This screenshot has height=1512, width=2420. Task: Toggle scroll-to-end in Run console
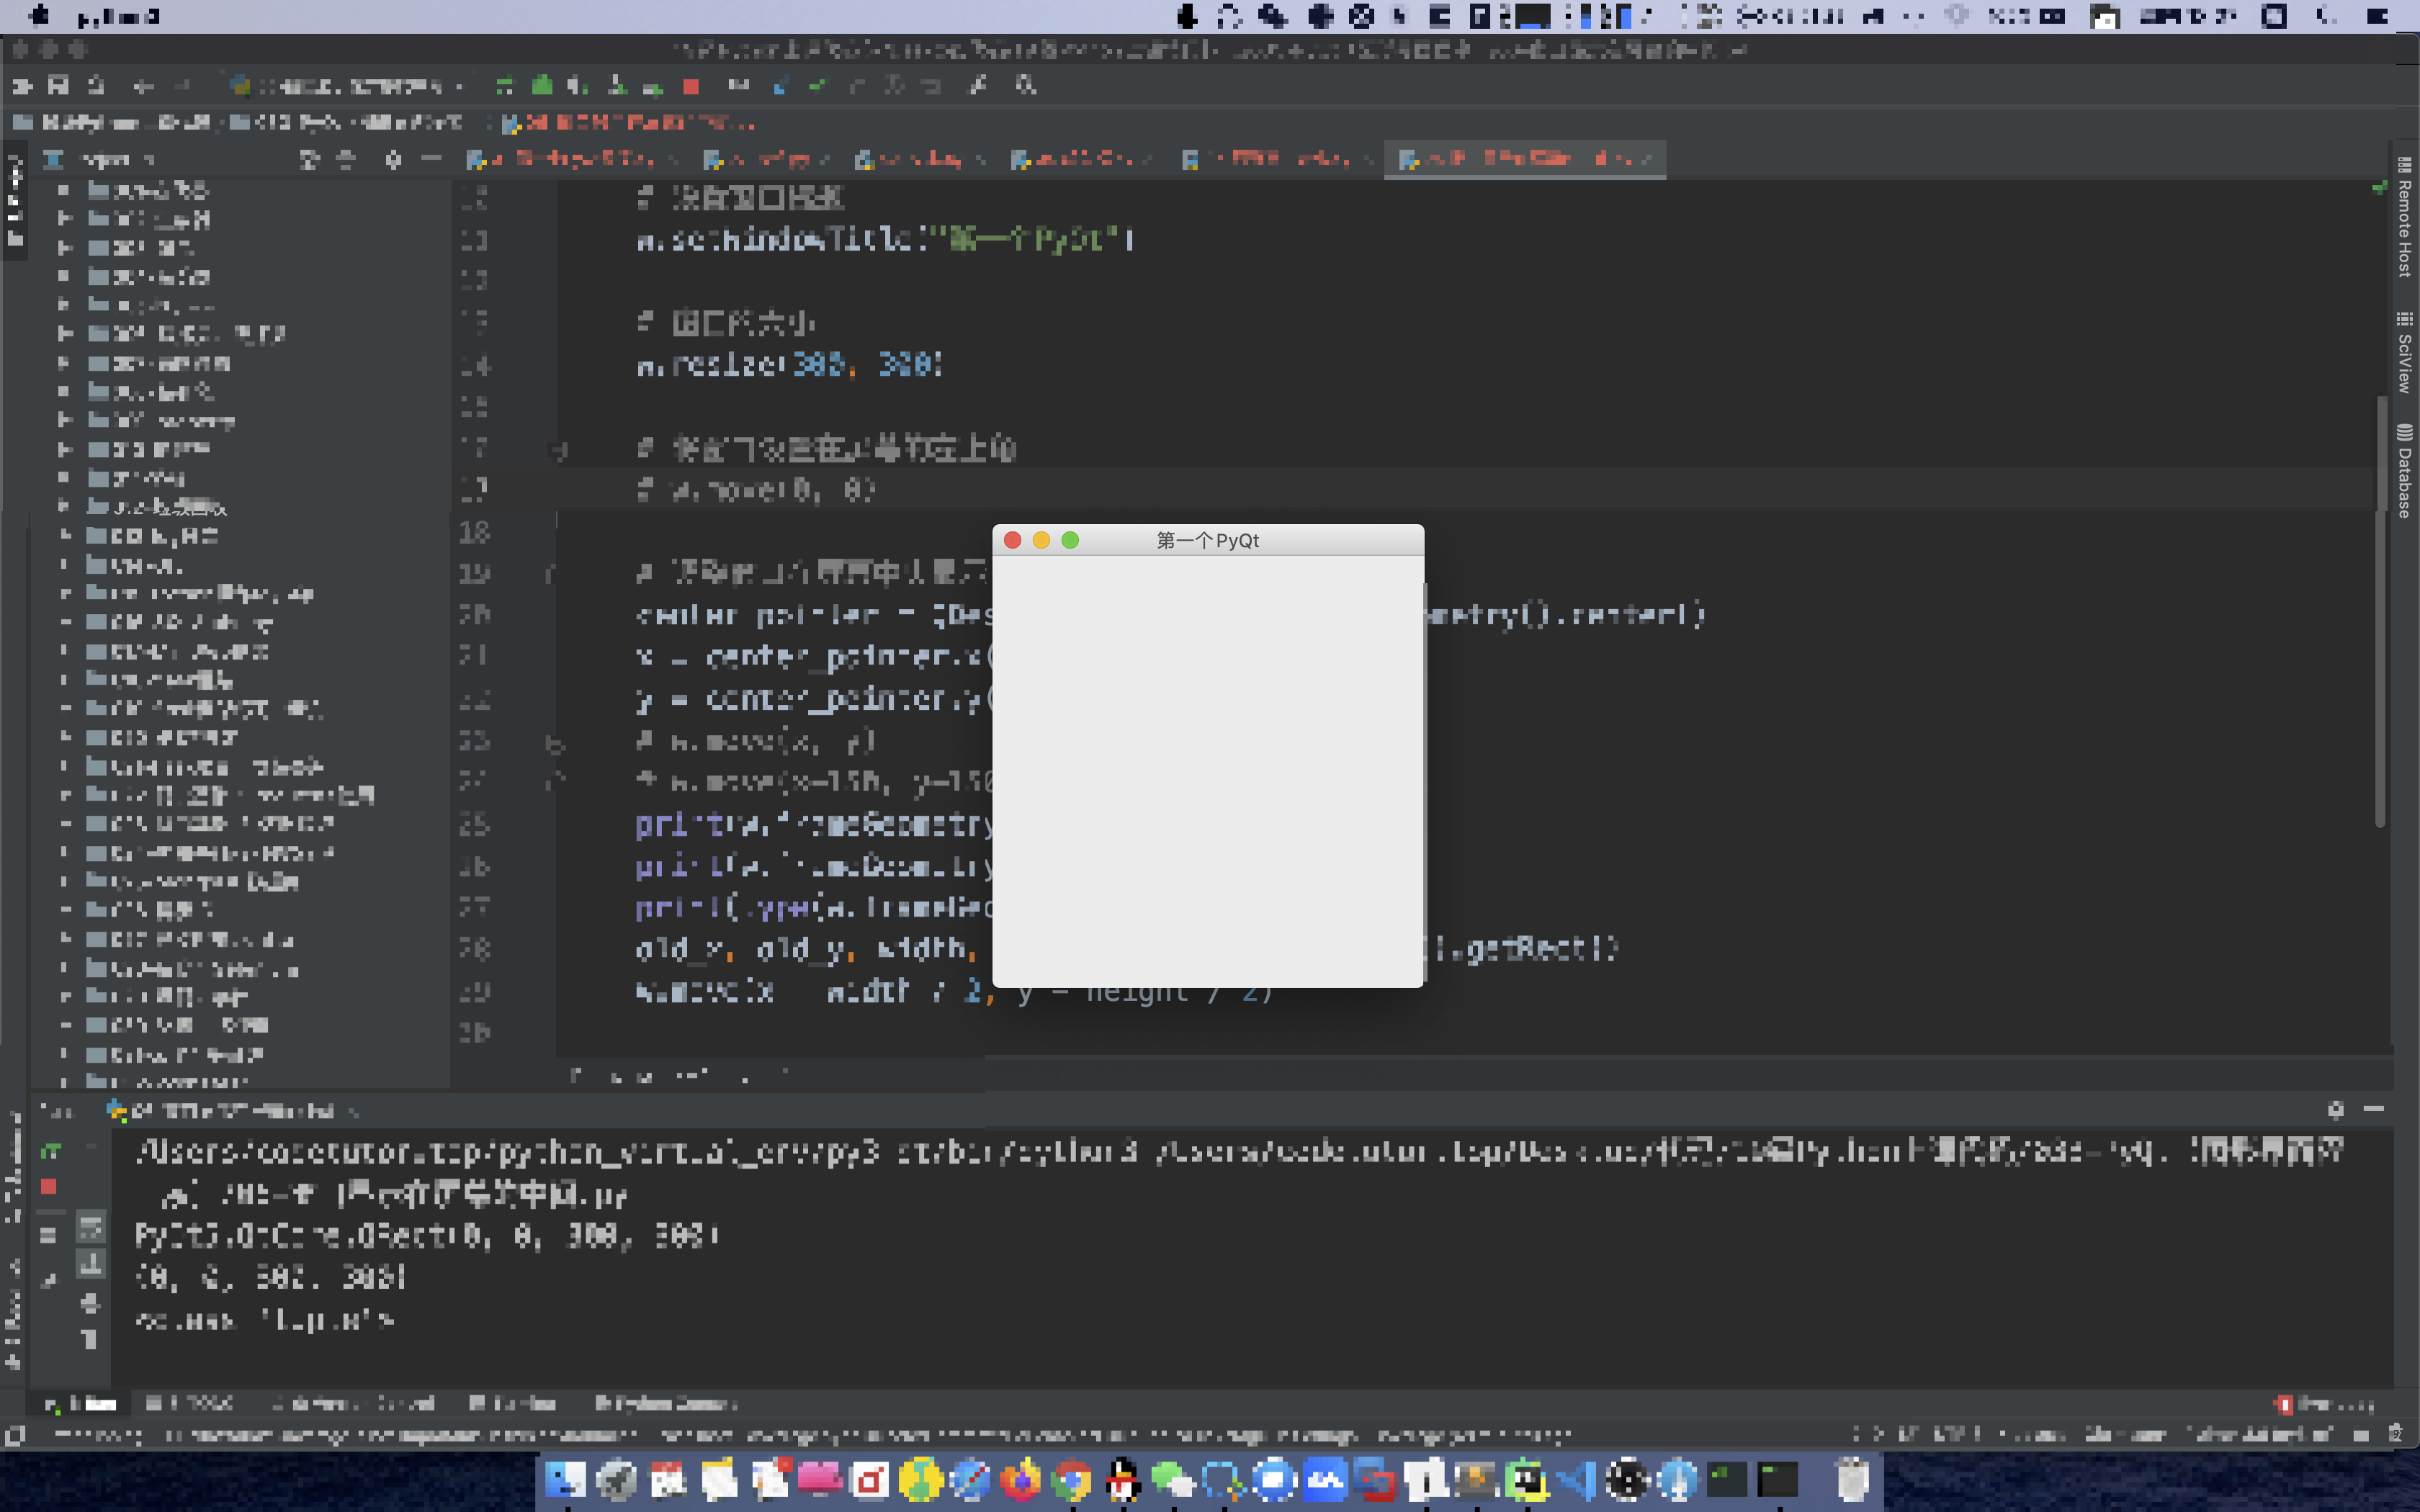[x=91, y=1264]
